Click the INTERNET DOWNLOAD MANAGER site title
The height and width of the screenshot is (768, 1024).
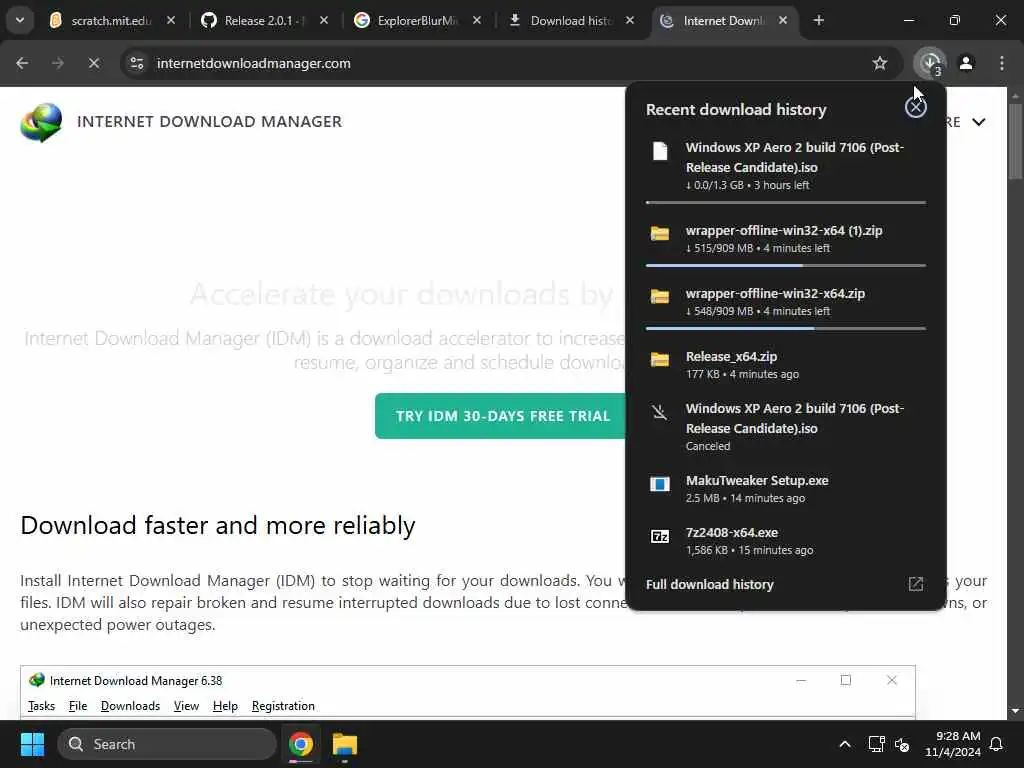click(x=209, y=121)
